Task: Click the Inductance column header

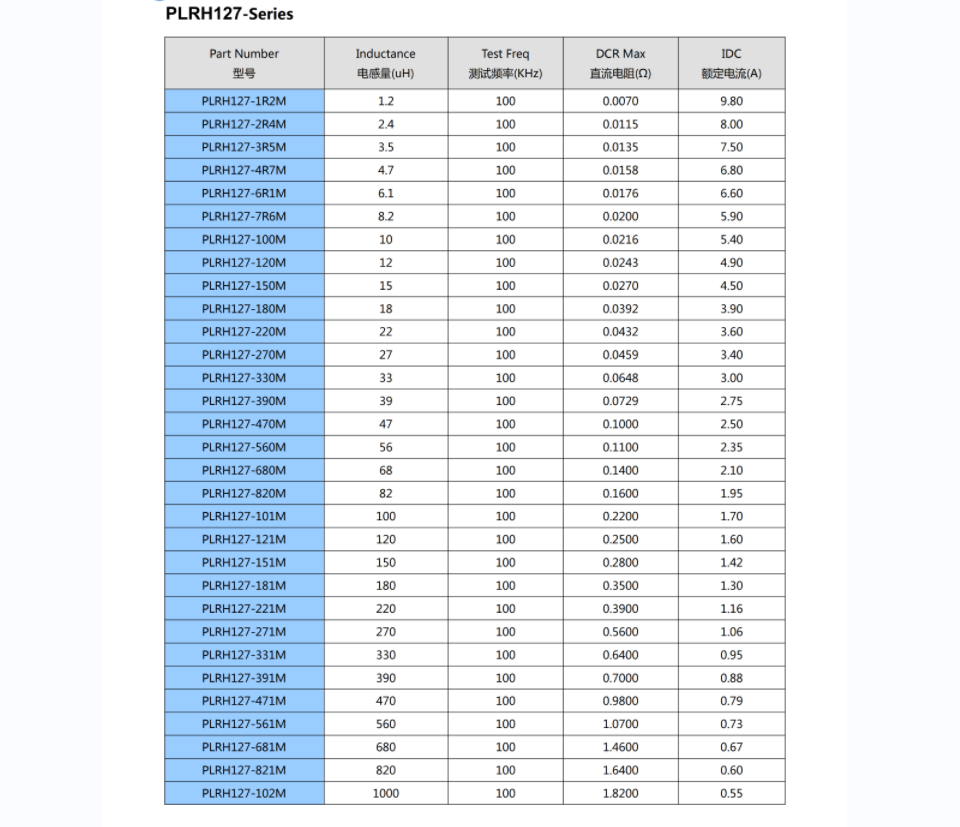Action: [385, 63]
